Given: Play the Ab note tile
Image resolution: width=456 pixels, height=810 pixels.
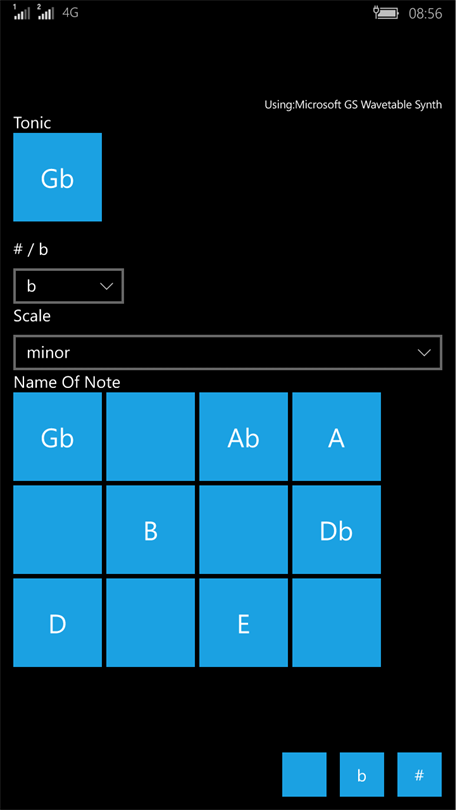Looking at the screenshot, I should click(x=244, y=437).
